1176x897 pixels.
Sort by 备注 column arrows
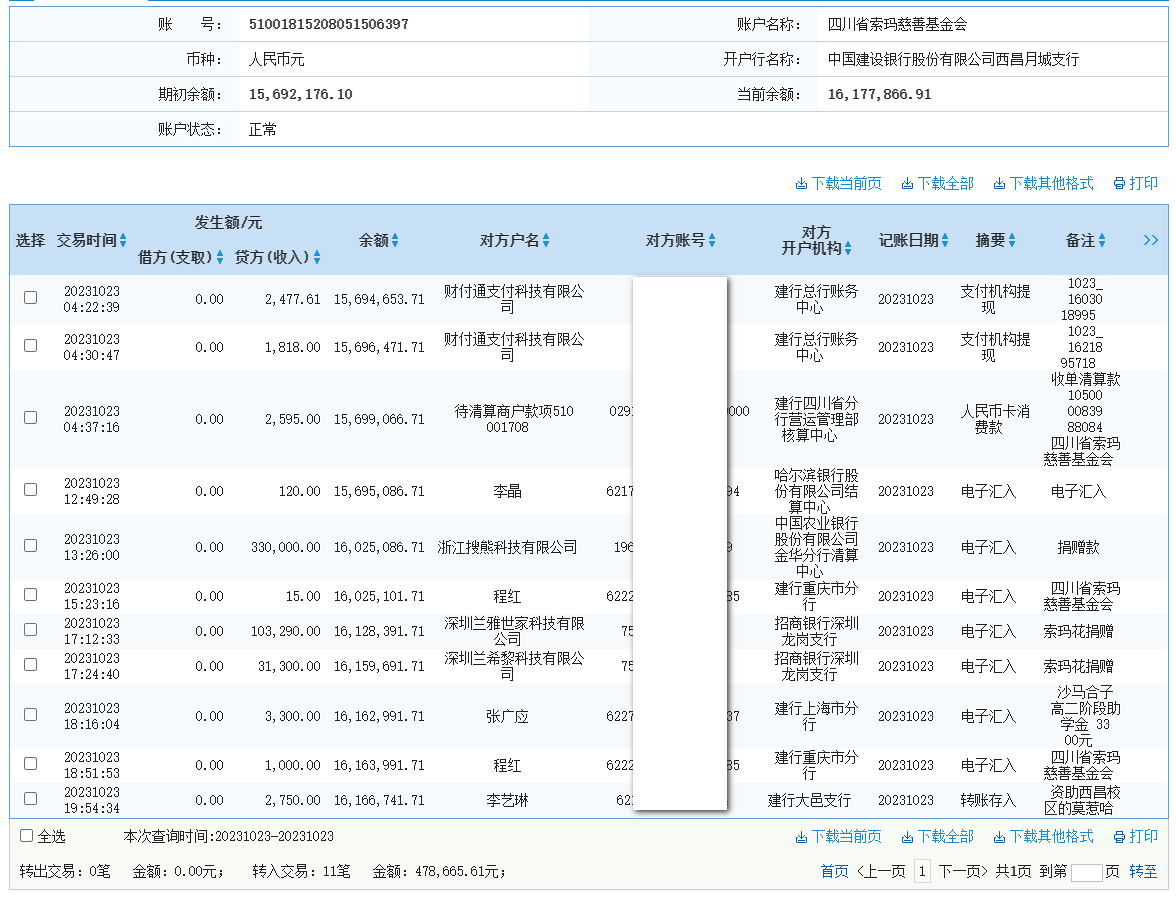[x=1102, y=240]
